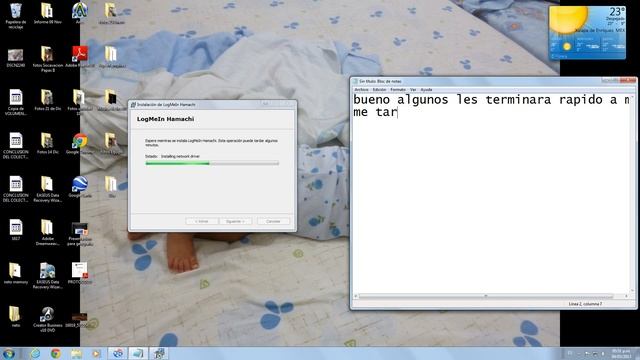Launch Google Chrome from the taskbar

click(x=56, y=353)
